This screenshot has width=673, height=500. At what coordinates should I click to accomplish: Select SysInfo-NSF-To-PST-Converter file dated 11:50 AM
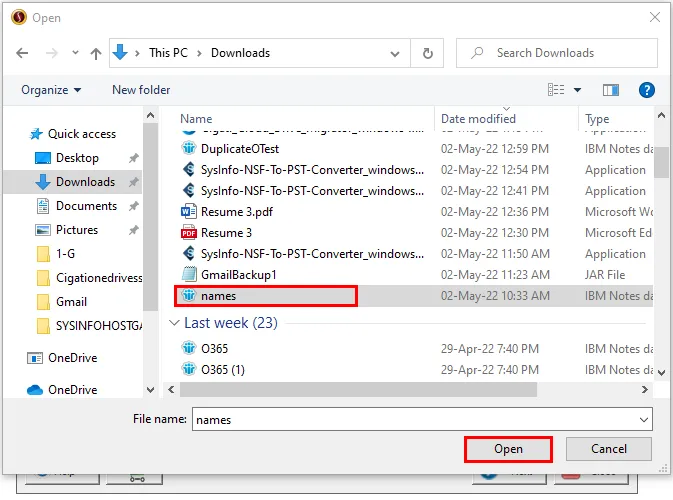[x=312, y=254]
